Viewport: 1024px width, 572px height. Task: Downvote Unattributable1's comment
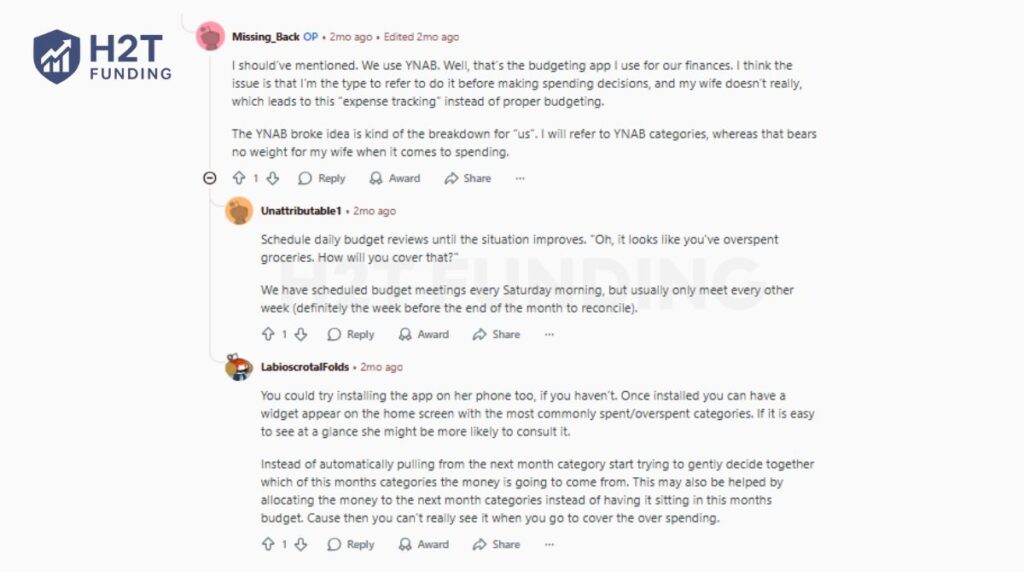pos(301,334)
